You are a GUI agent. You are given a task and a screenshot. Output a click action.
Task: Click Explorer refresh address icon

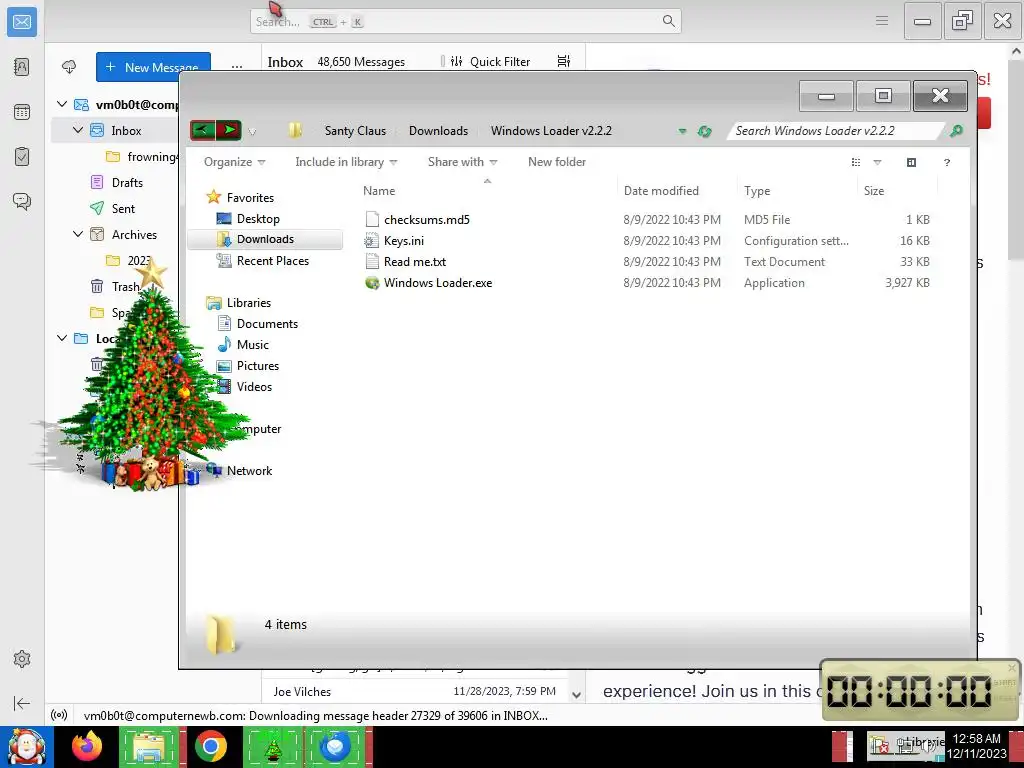[704, 131]
